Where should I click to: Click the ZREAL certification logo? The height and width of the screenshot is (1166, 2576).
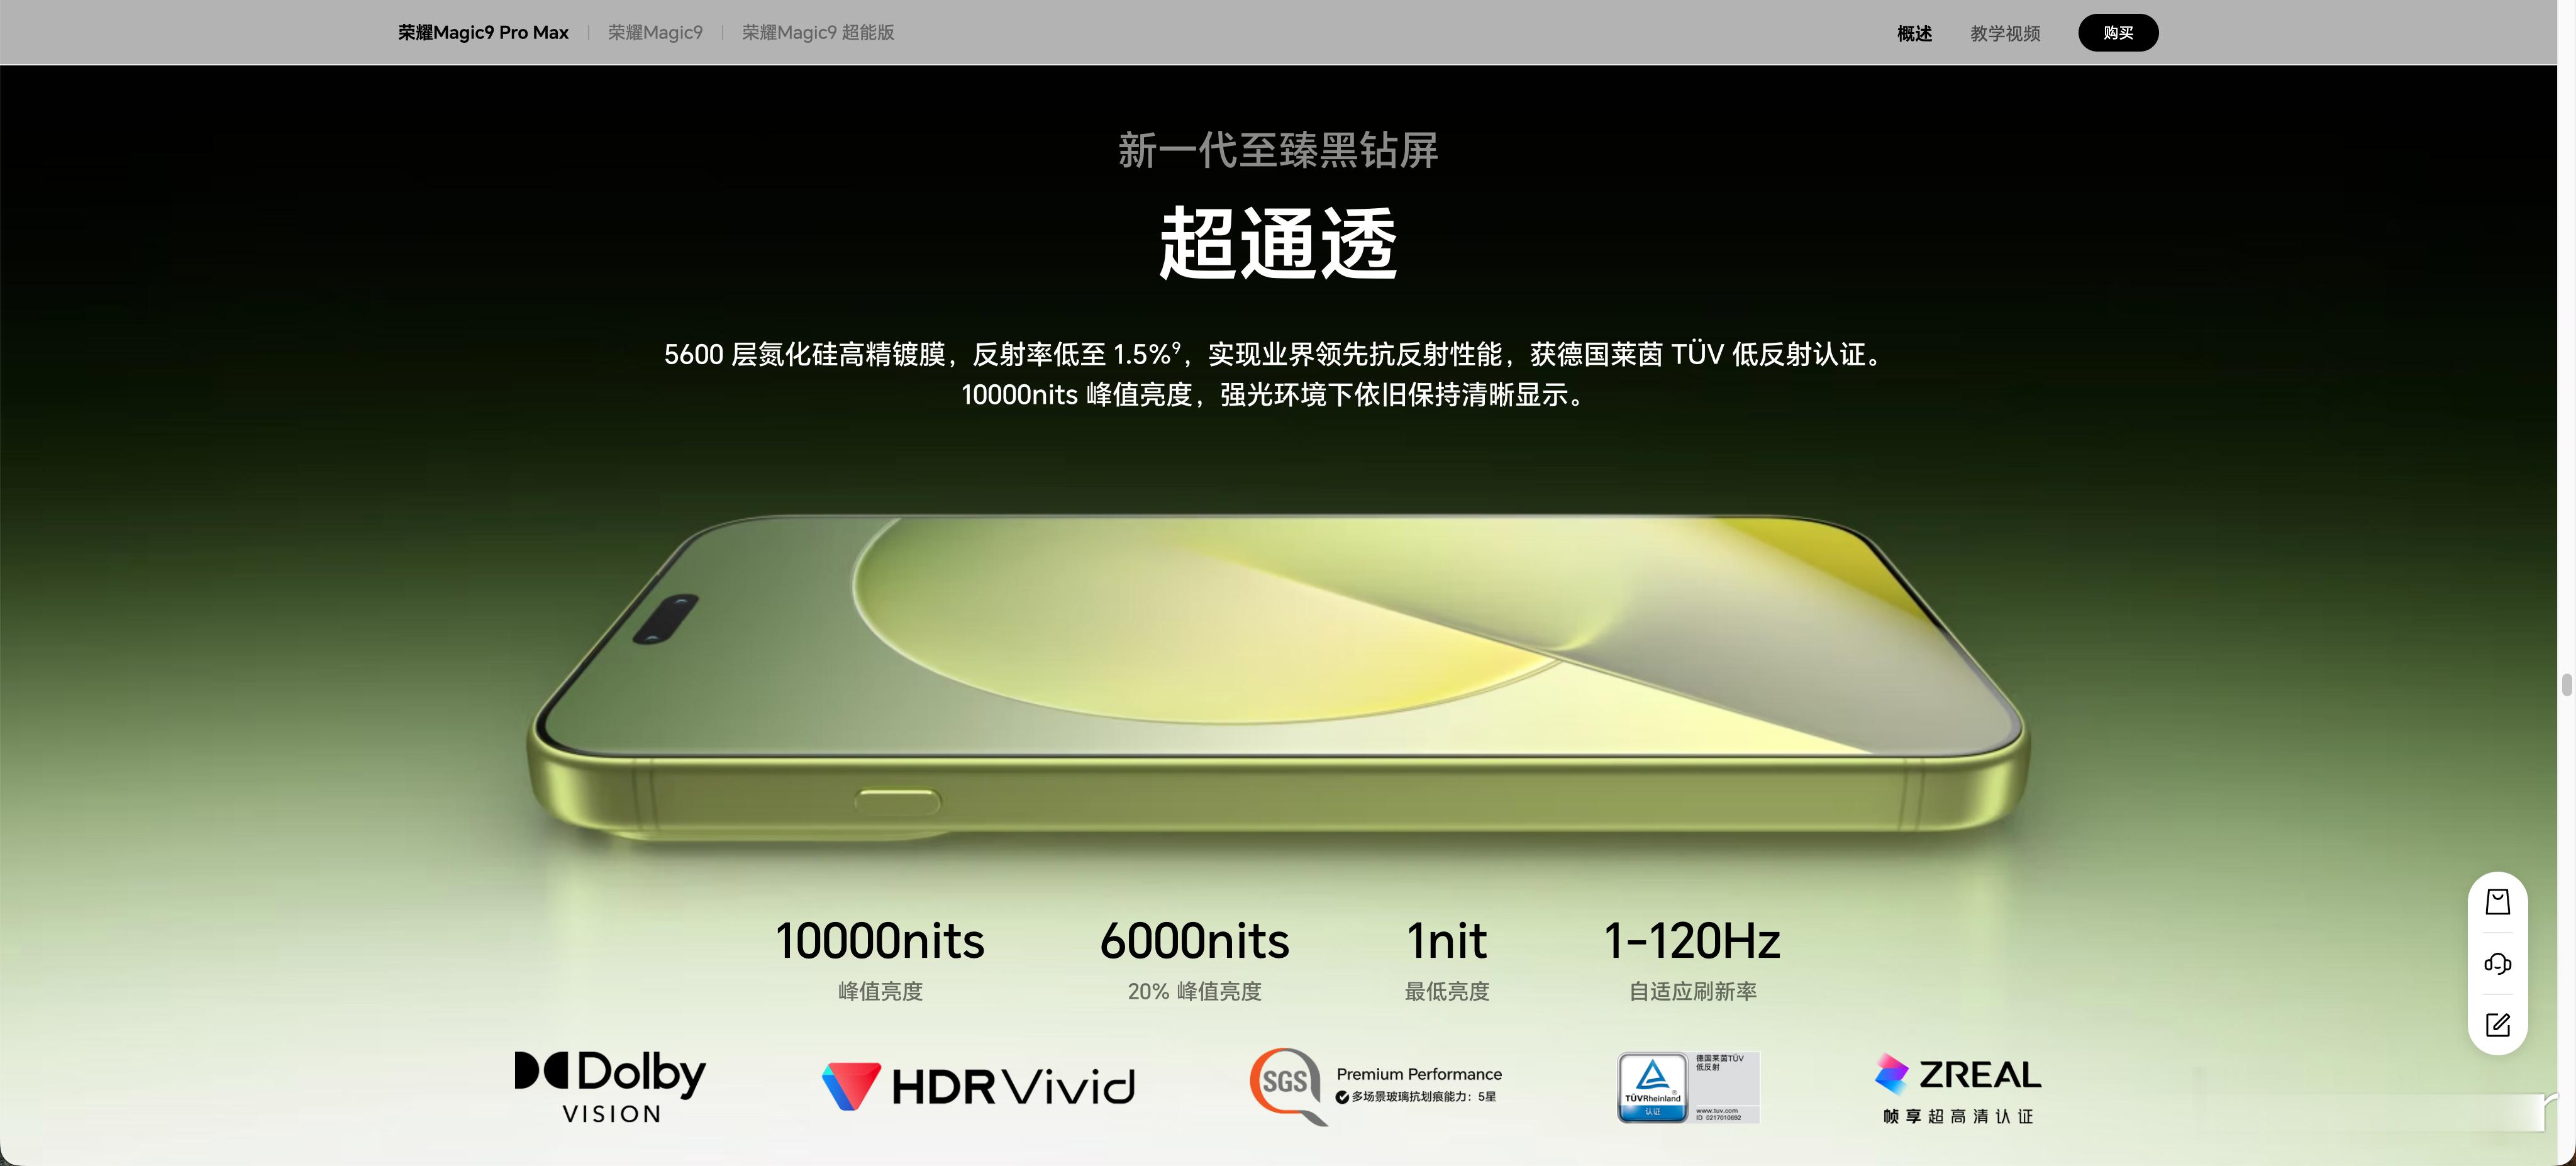coord(1958,1088)
